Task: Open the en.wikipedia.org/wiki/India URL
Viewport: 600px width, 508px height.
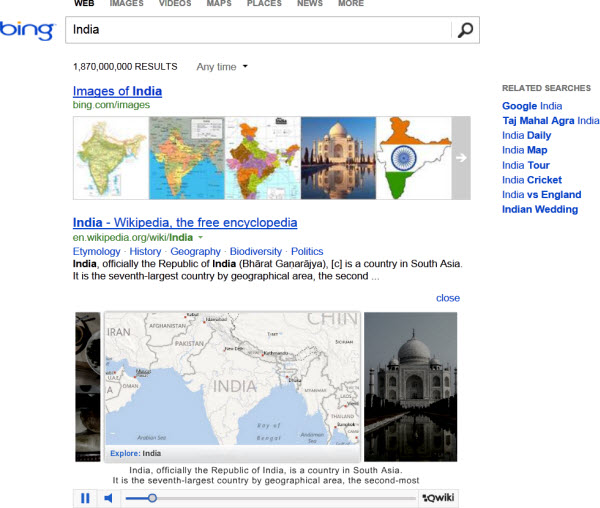Action: [133, 238]
